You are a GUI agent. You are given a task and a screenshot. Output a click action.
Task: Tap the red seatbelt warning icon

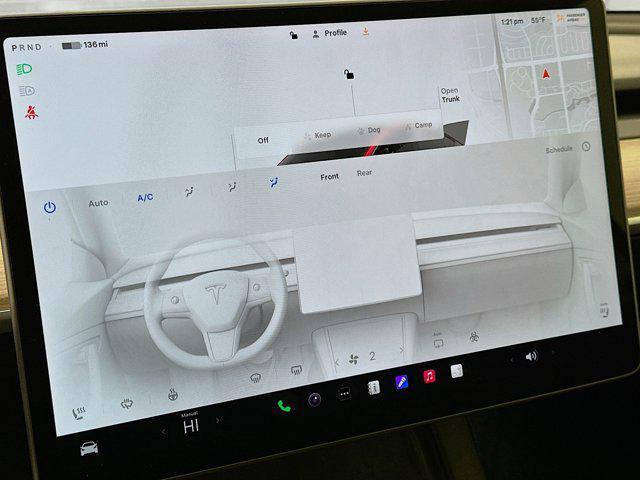[x=31, y=112]
